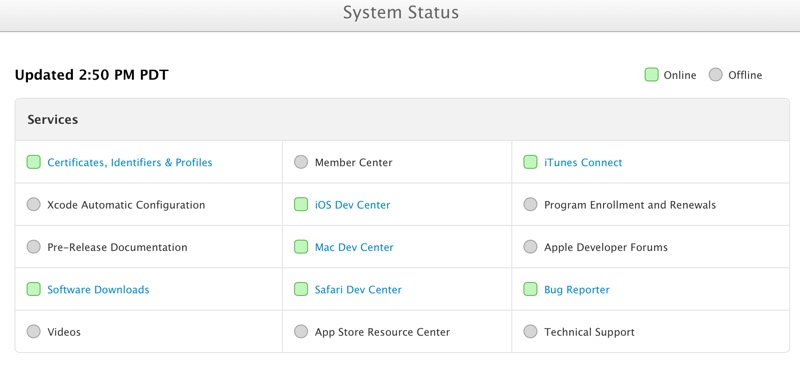The image size is (800, 372).
Task: Click the Videos service text
Action: point(64,332)
